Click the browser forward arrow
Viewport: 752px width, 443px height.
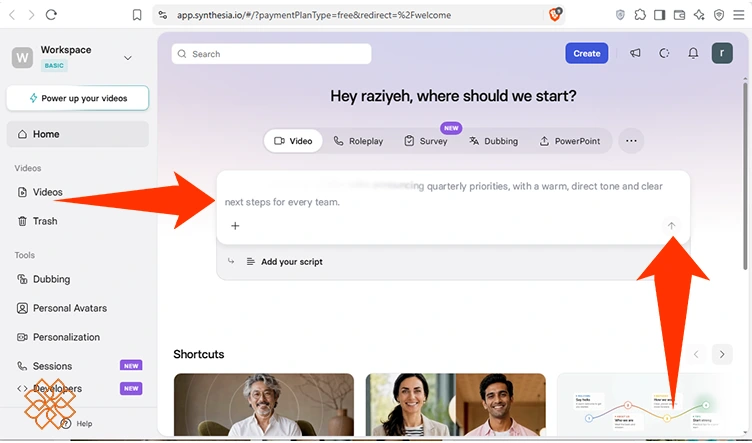32,15
